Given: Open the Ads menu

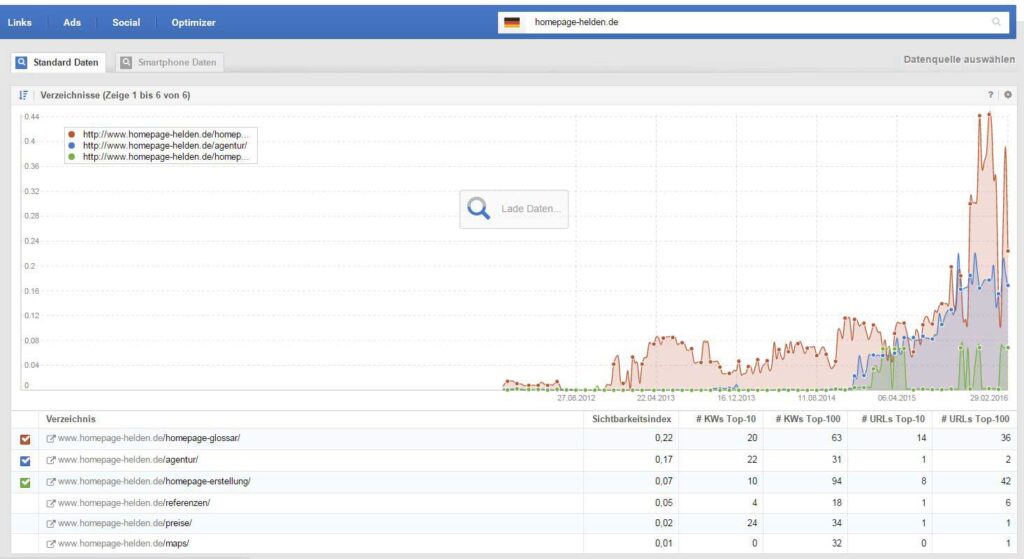Looking at the screenshot, I should (72, 22).
